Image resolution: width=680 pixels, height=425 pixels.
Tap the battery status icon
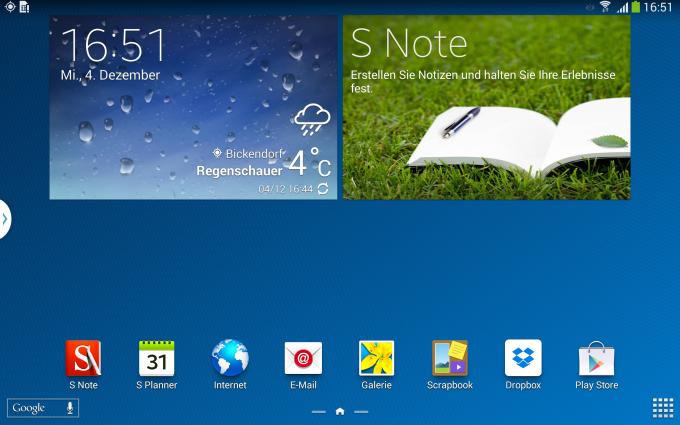pos(636,7)
